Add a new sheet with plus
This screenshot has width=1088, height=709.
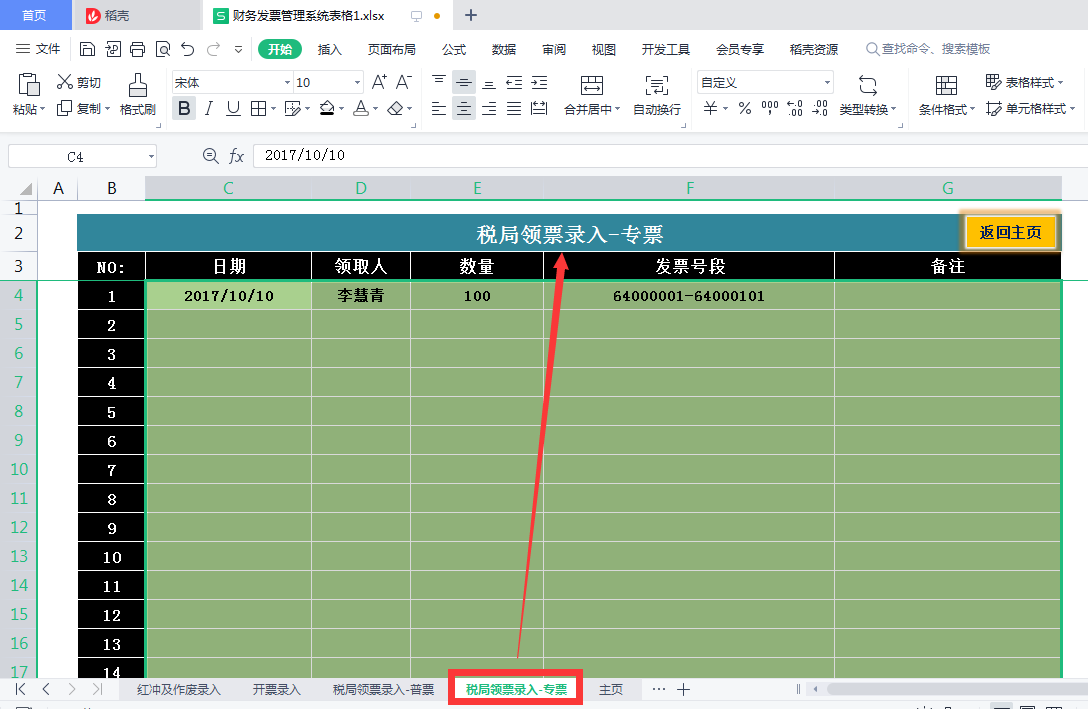[683, 690]
